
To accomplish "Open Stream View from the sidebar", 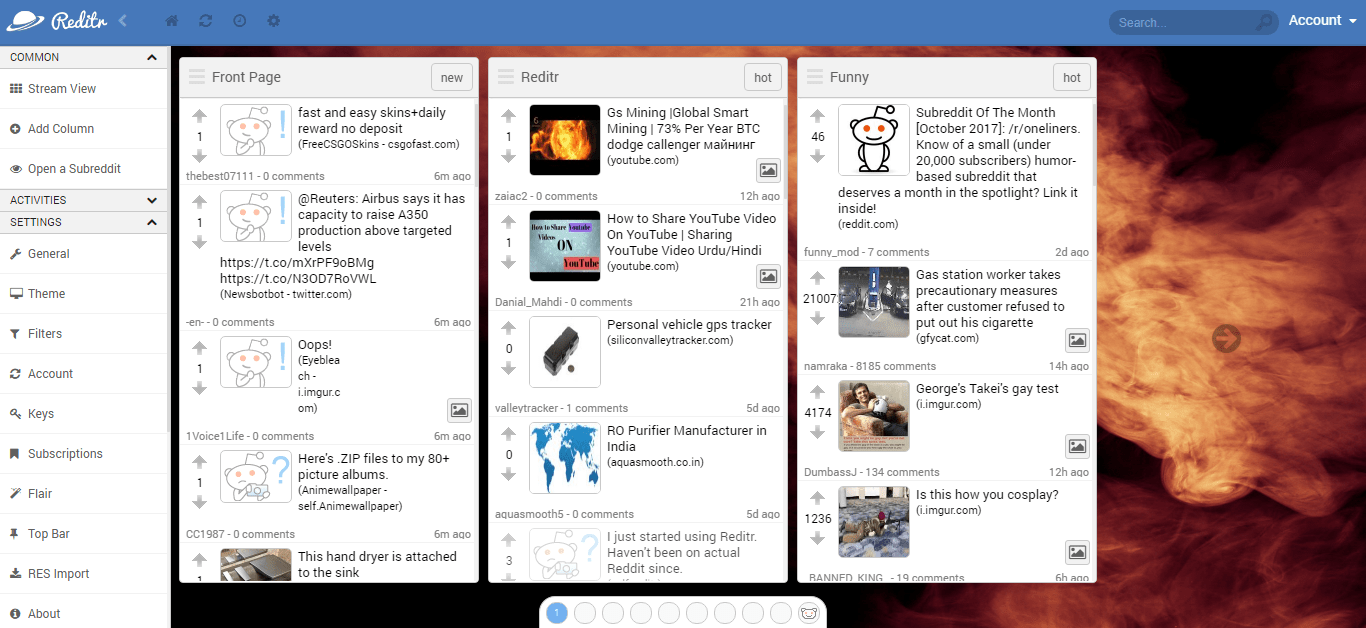I will [x=60, y=88].
